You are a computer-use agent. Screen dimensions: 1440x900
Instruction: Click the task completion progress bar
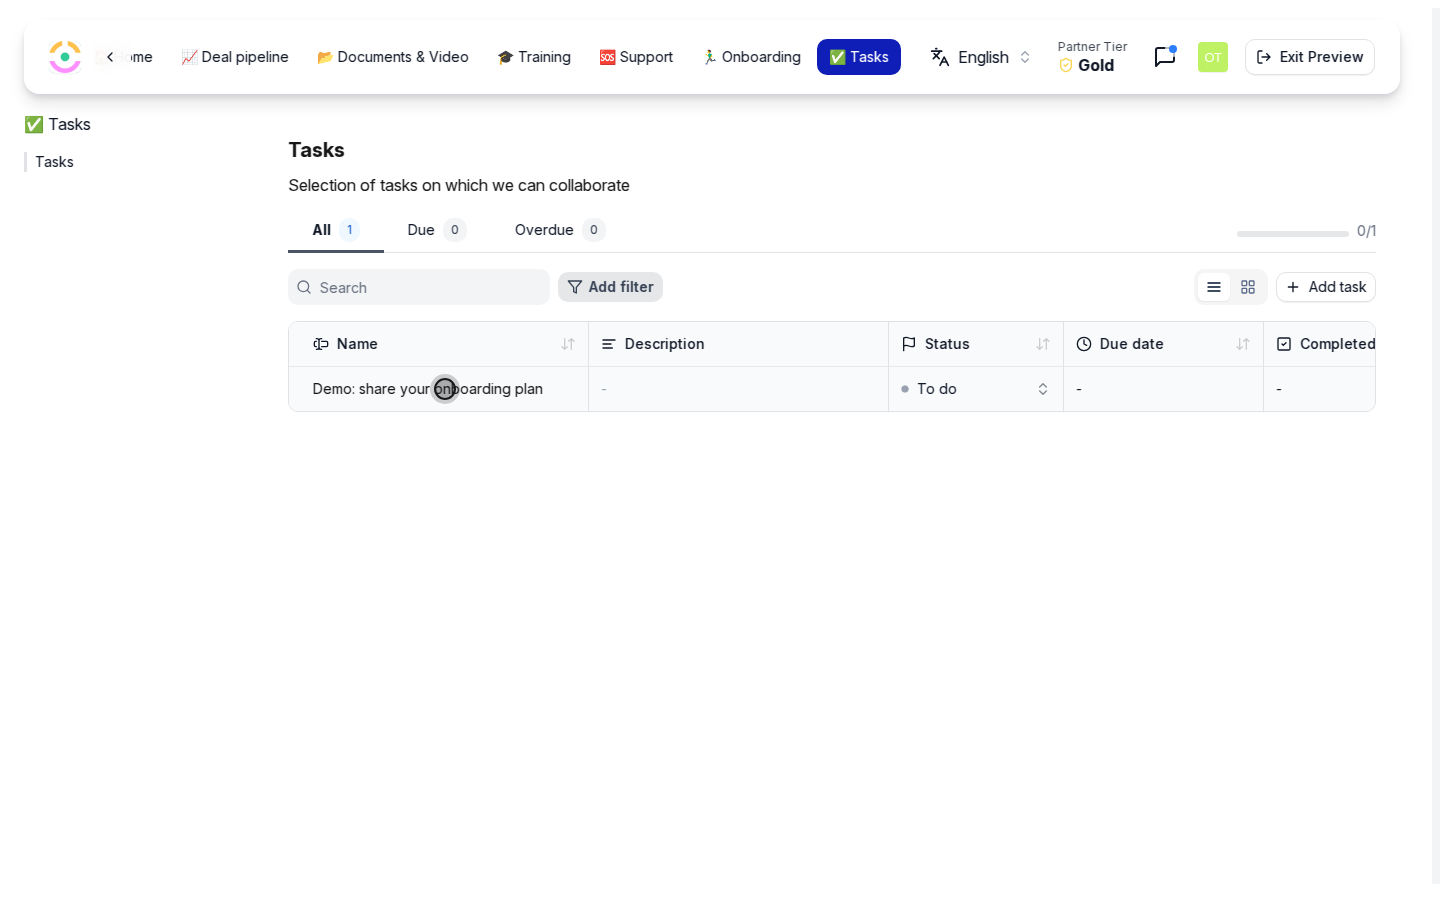click(1292, 233)
